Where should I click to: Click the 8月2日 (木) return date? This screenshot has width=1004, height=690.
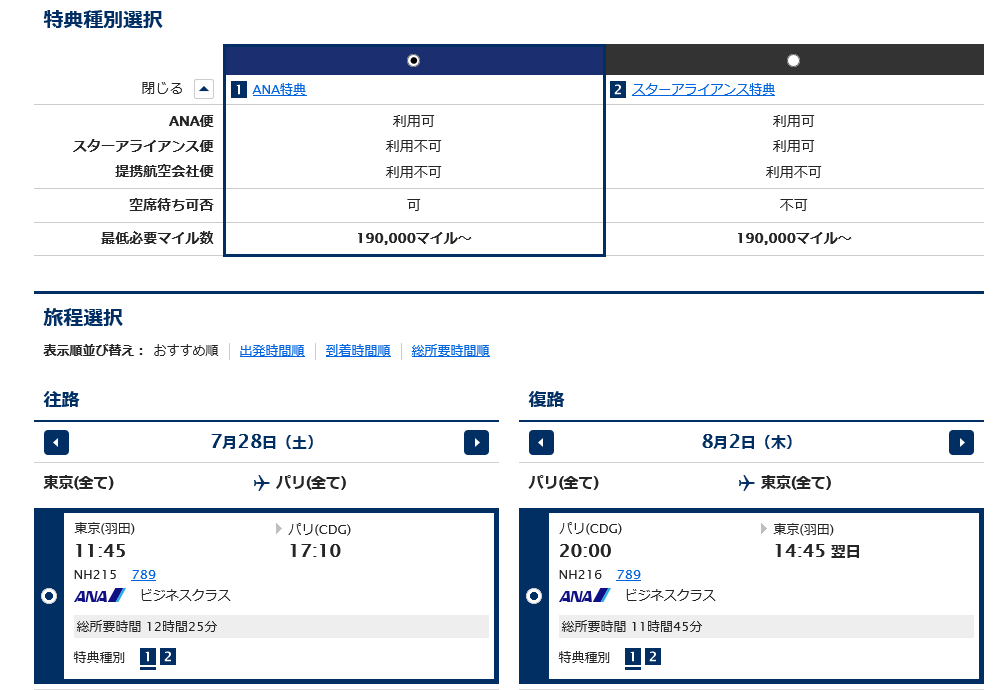pyautogui.click(x=747, y=442)
